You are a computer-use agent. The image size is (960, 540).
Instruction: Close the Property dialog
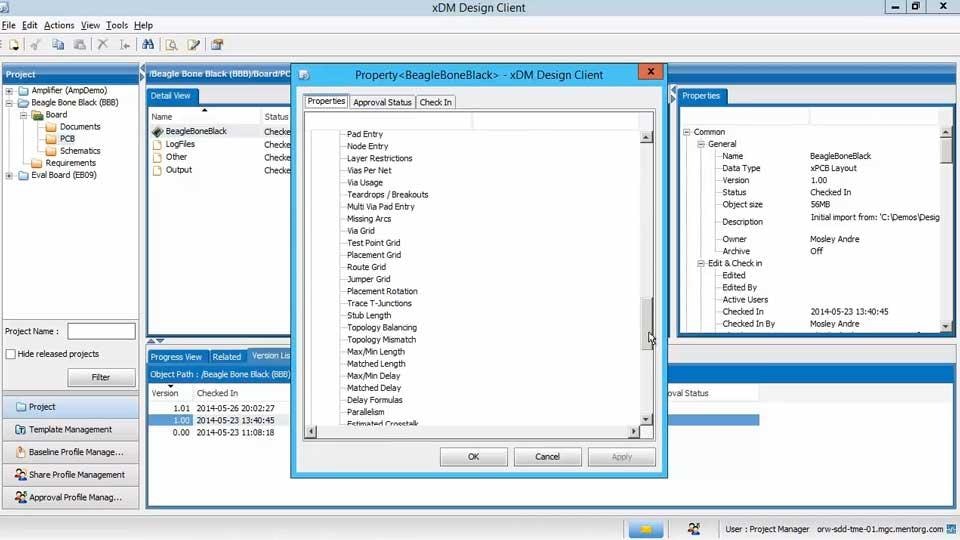(x=651, y=72)
